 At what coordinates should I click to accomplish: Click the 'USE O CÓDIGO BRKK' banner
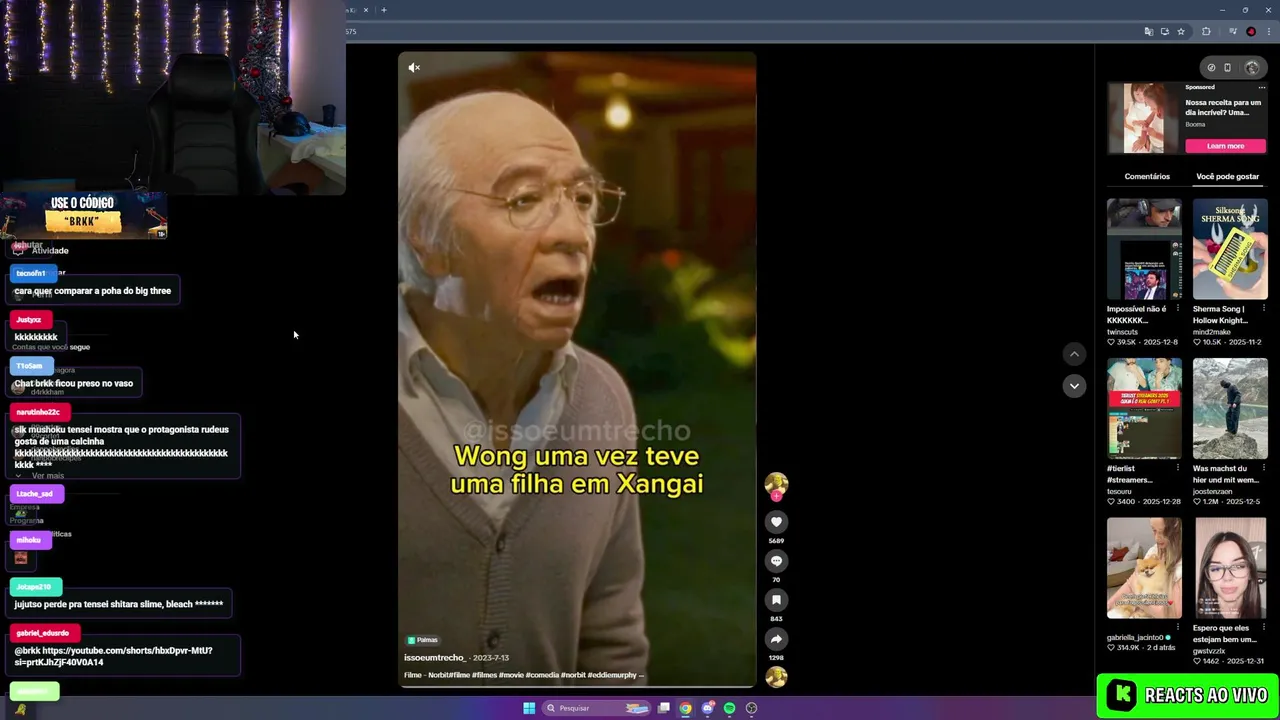[84, 215]
